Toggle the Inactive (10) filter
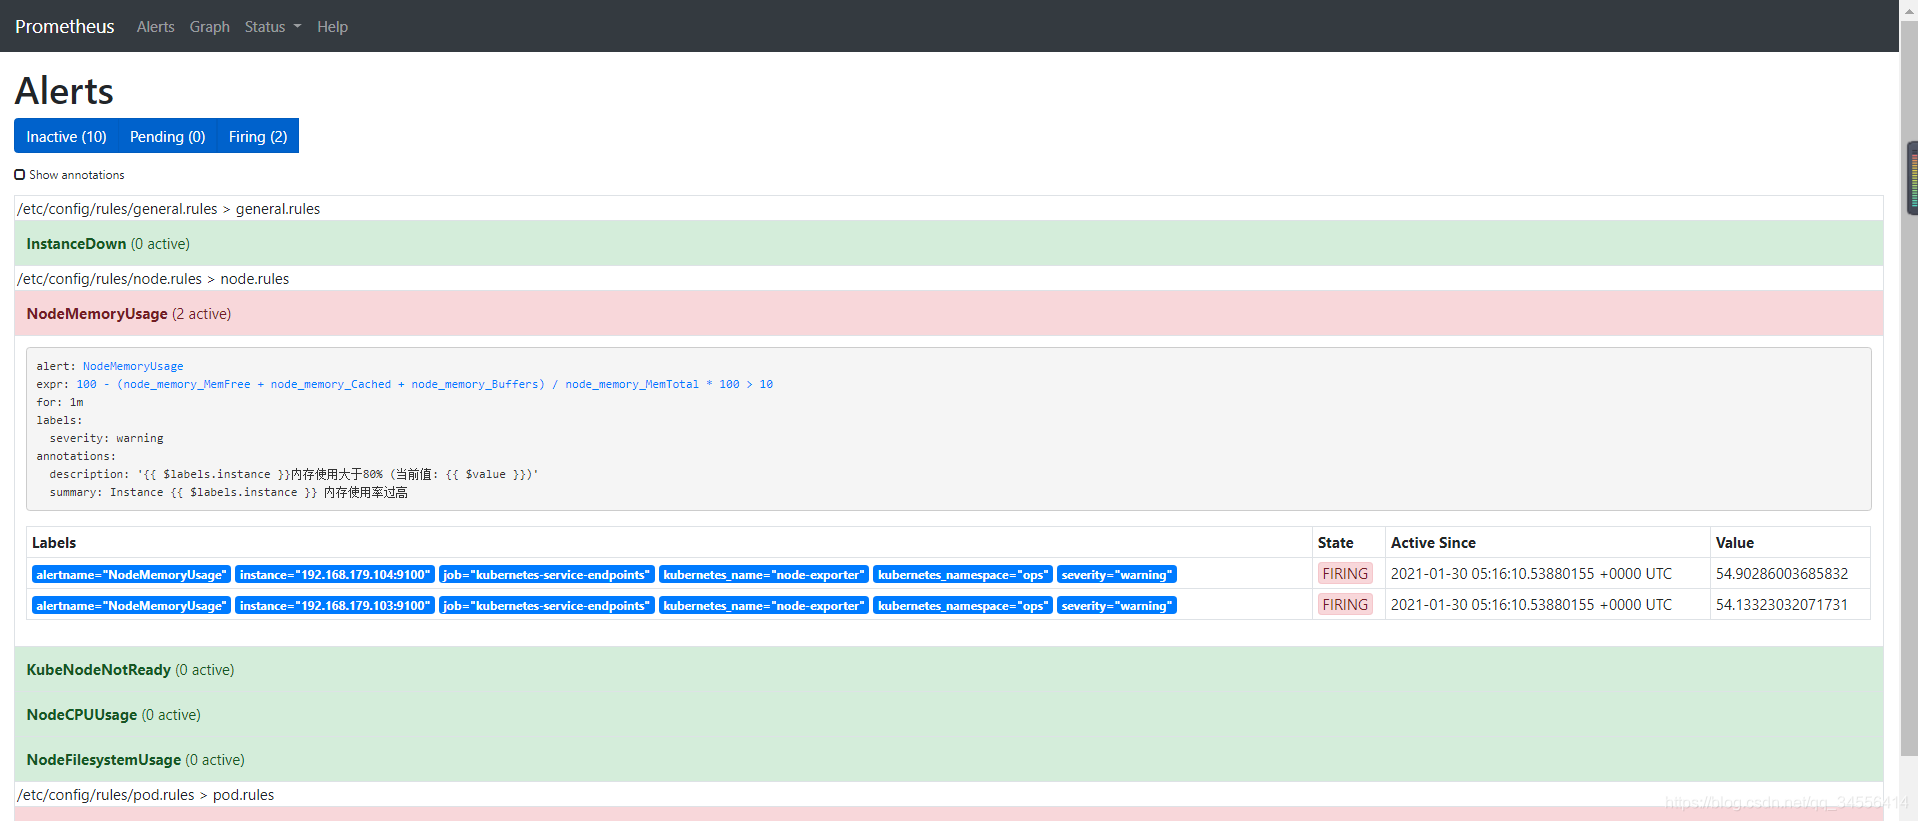The height and width of the screenshot is (821, 1918). [66, 136]
